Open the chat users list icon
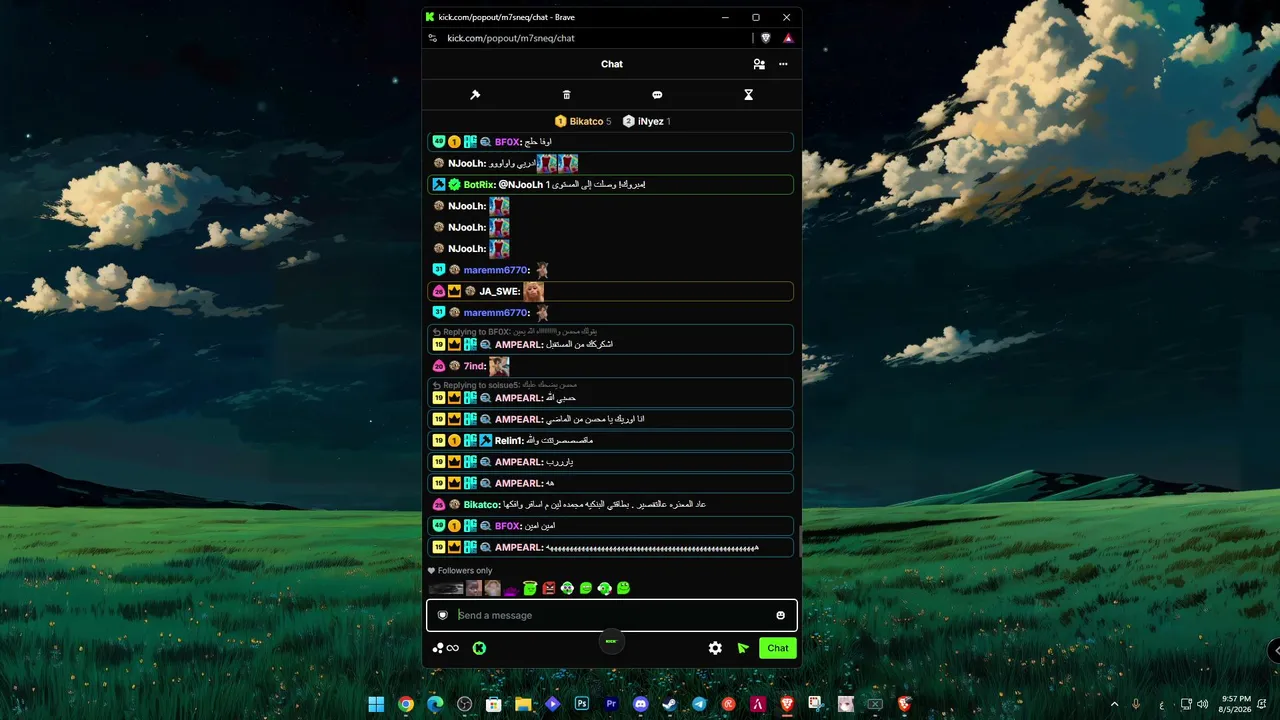The width and height of the screenshot is (1280, 720). pos(759,64)
